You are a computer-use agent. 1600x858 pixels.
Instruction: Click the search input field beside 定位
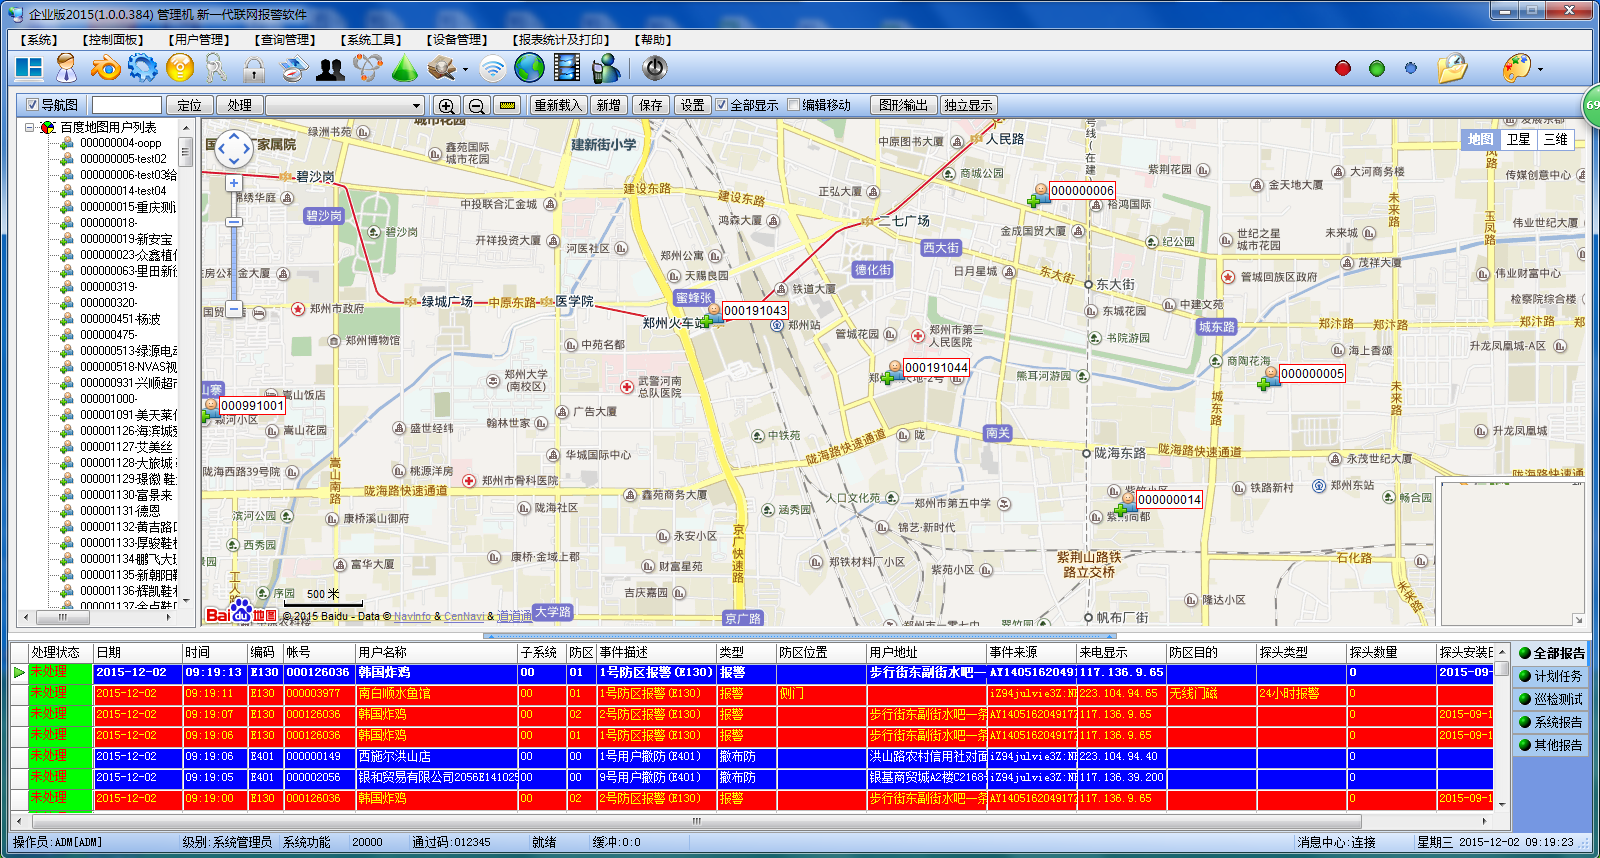pyautogui.click(x=127, y=106)
